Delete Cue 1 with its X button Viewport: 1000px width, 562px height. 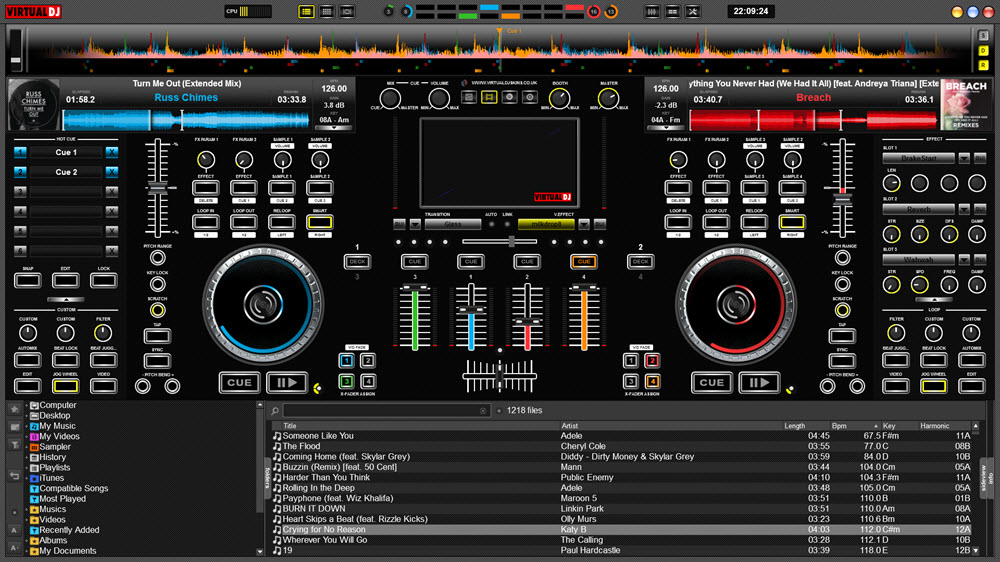[x=112, y=152]
